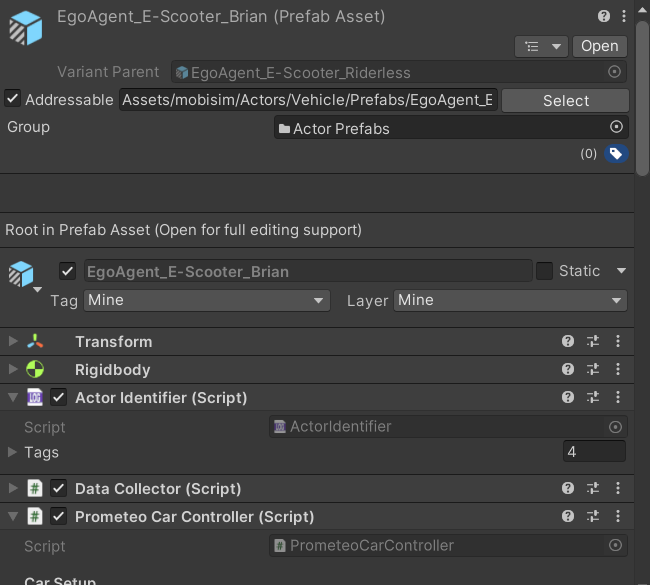Click the Data Collector script hash icon

click(35, 488)
